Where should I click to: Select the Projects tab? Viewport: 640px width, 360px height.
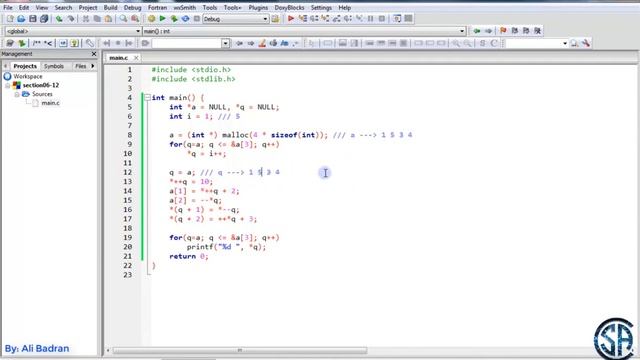pyautogui.click(x=25, y=66)
